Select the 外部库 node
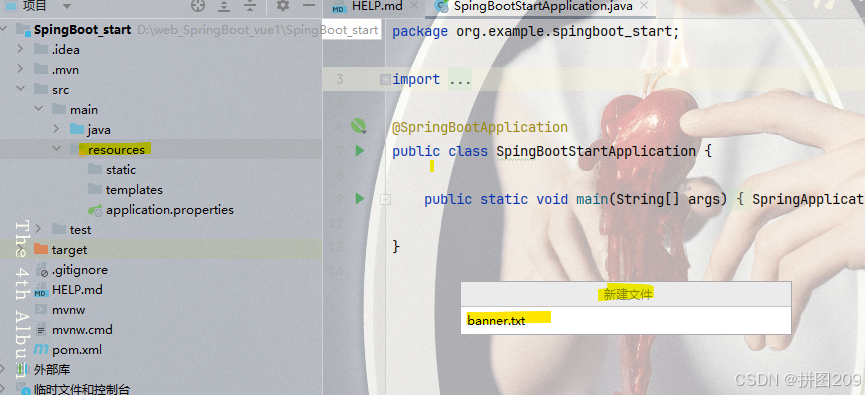865x395 pixels. click(52, 370)
